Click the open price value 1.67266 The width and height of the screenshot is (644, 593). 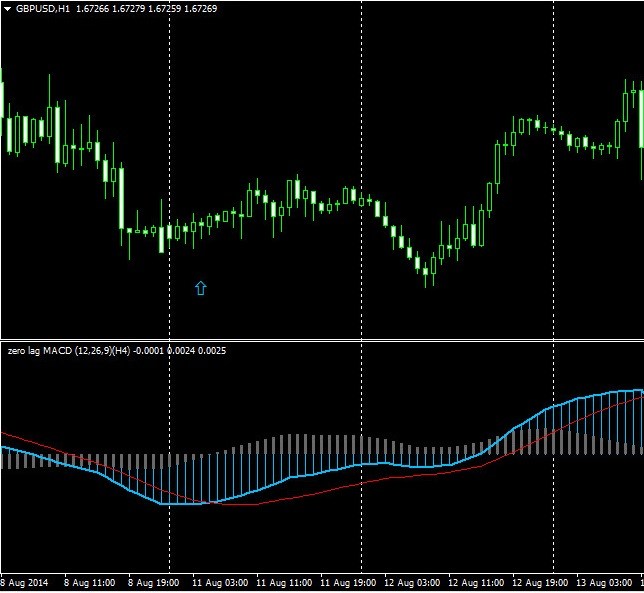pos(92,9)
